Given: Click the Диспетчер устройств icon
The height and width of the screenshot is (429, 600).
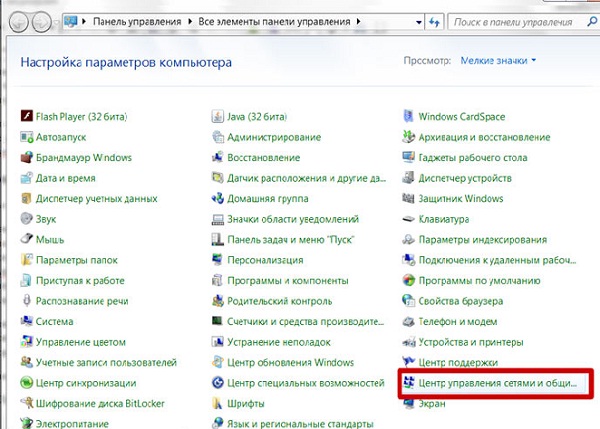Looking at the screenshot, I should click(408, 178).
